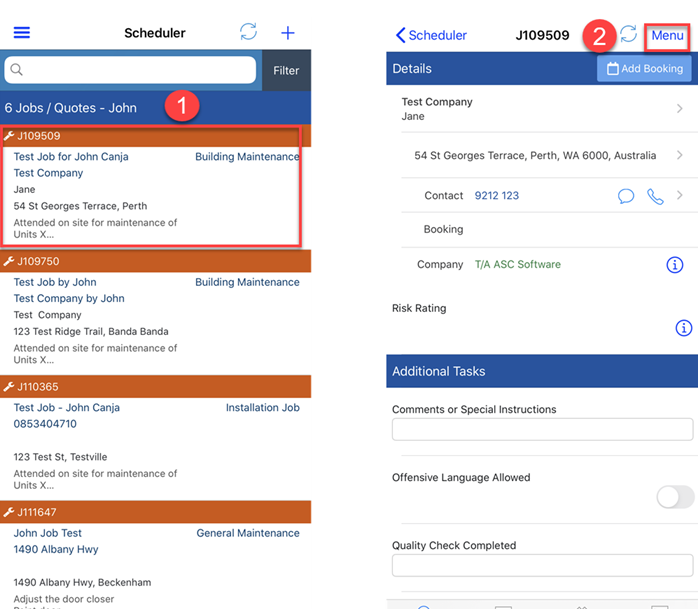Click the Quality Check Completed field
Image resolution: width=700 pixels, height=615 pixels.
tap(542, 566)
